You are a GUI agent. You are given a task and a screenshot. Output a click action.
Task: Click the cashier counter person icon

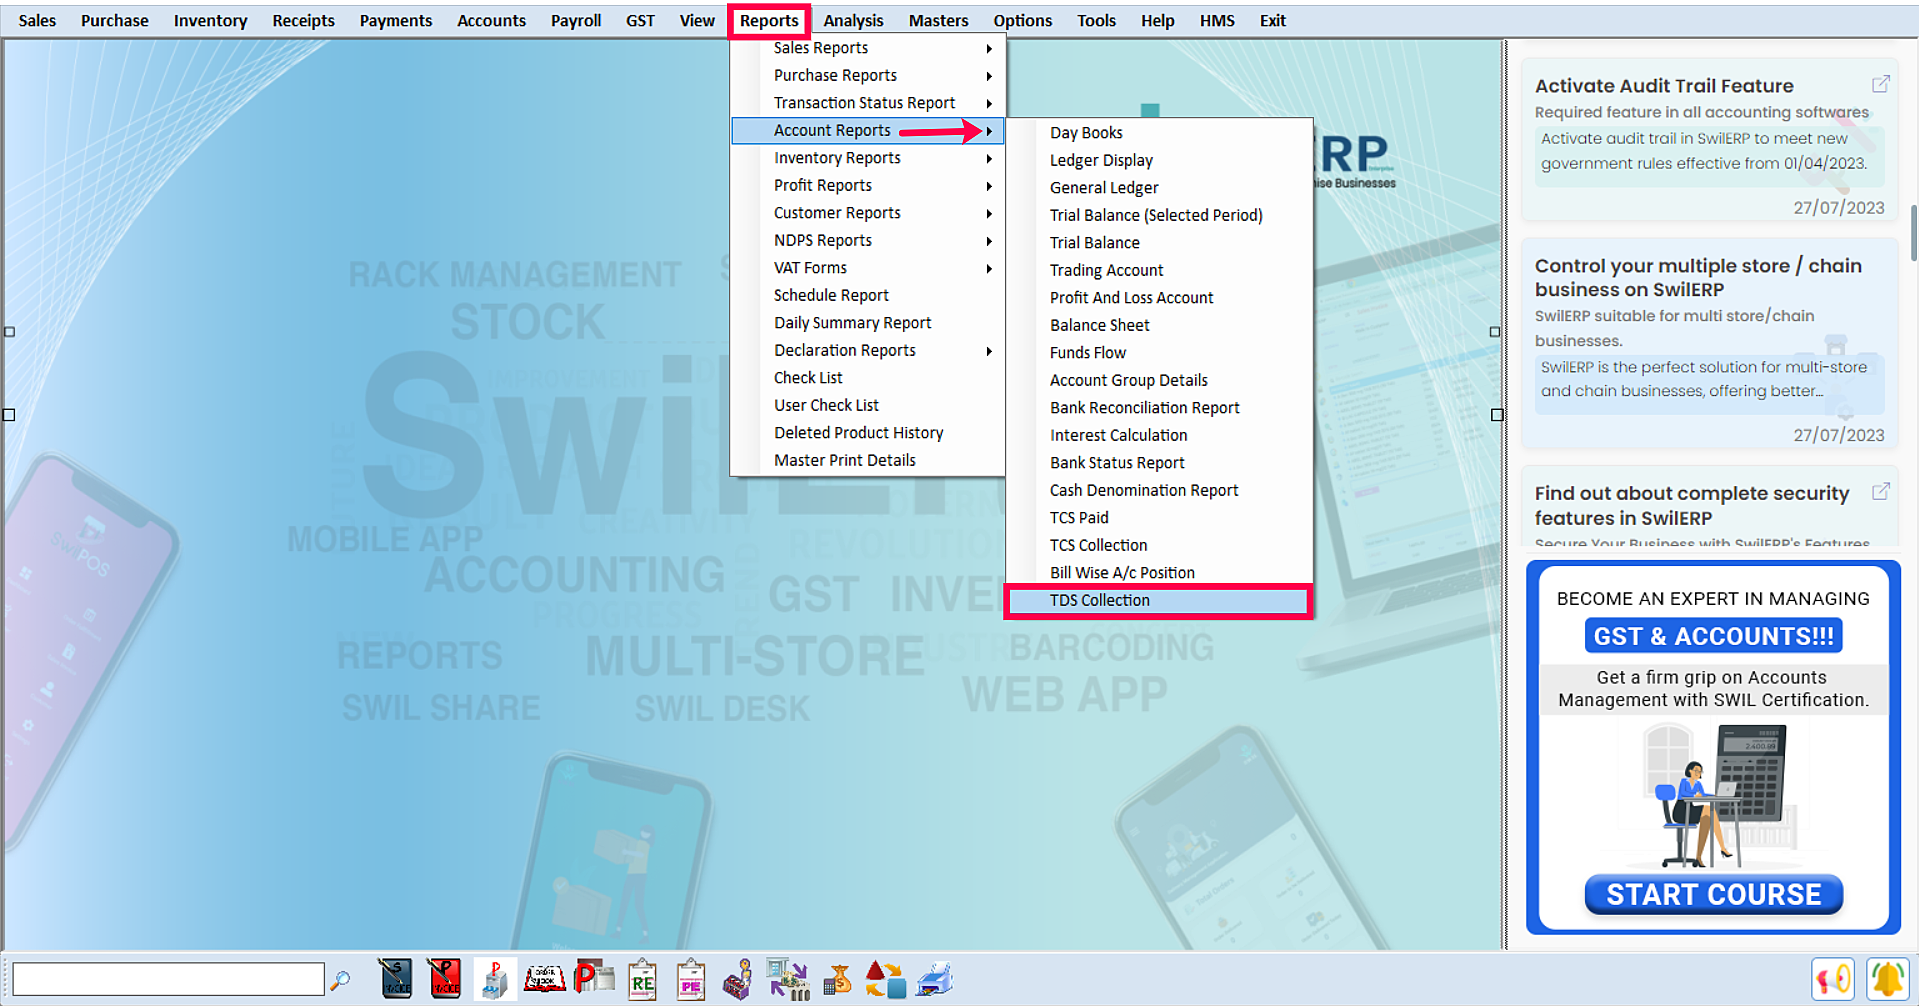[x=738, y=979]
